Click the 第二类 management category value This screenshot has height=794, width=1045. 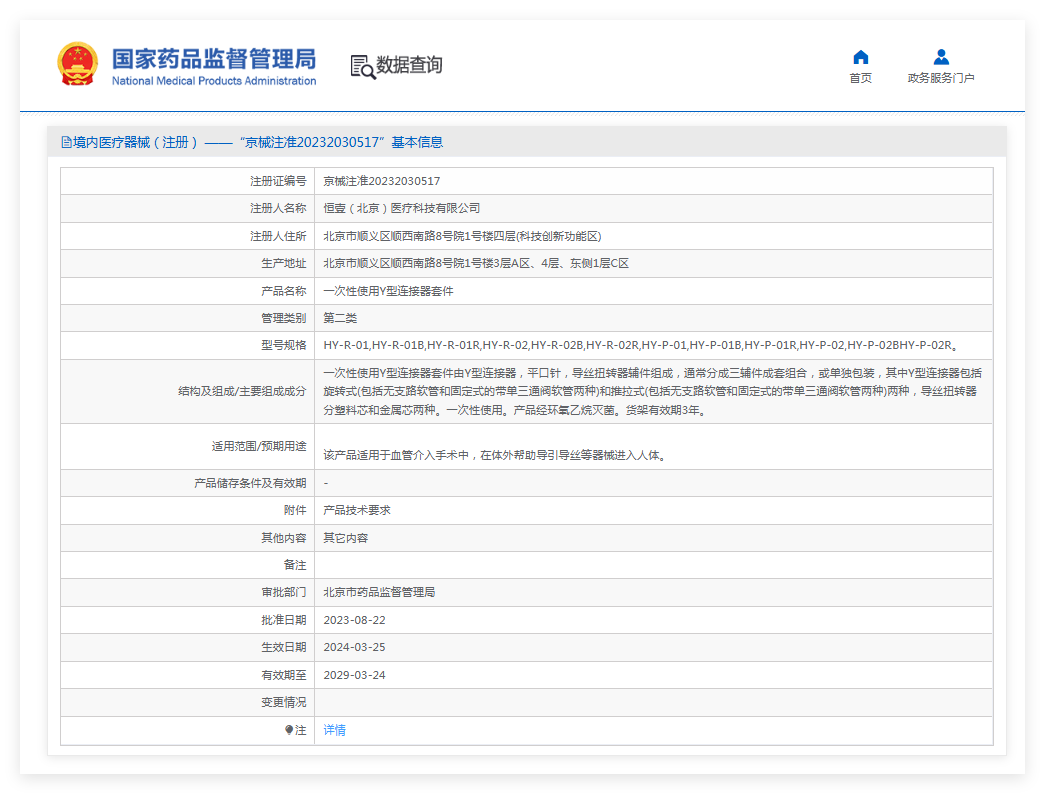pyautogui.click(x=341, y=318)
